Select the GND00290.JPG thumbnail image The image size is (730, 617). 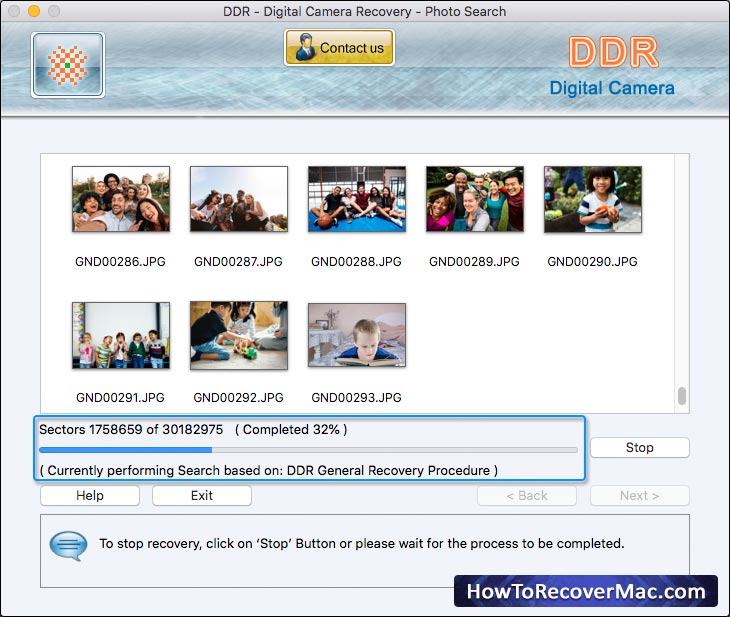pos(593,199)
